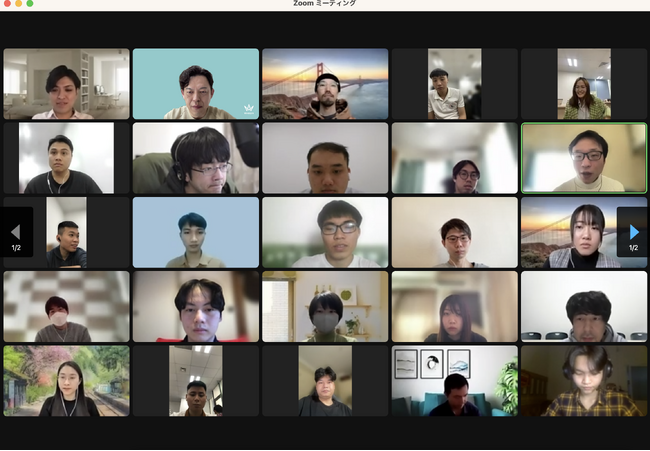Screen dimensions: 650x451
Task: Select the tile with yellow plaid shirt and headphones
Action: click(x=584, y=381)
